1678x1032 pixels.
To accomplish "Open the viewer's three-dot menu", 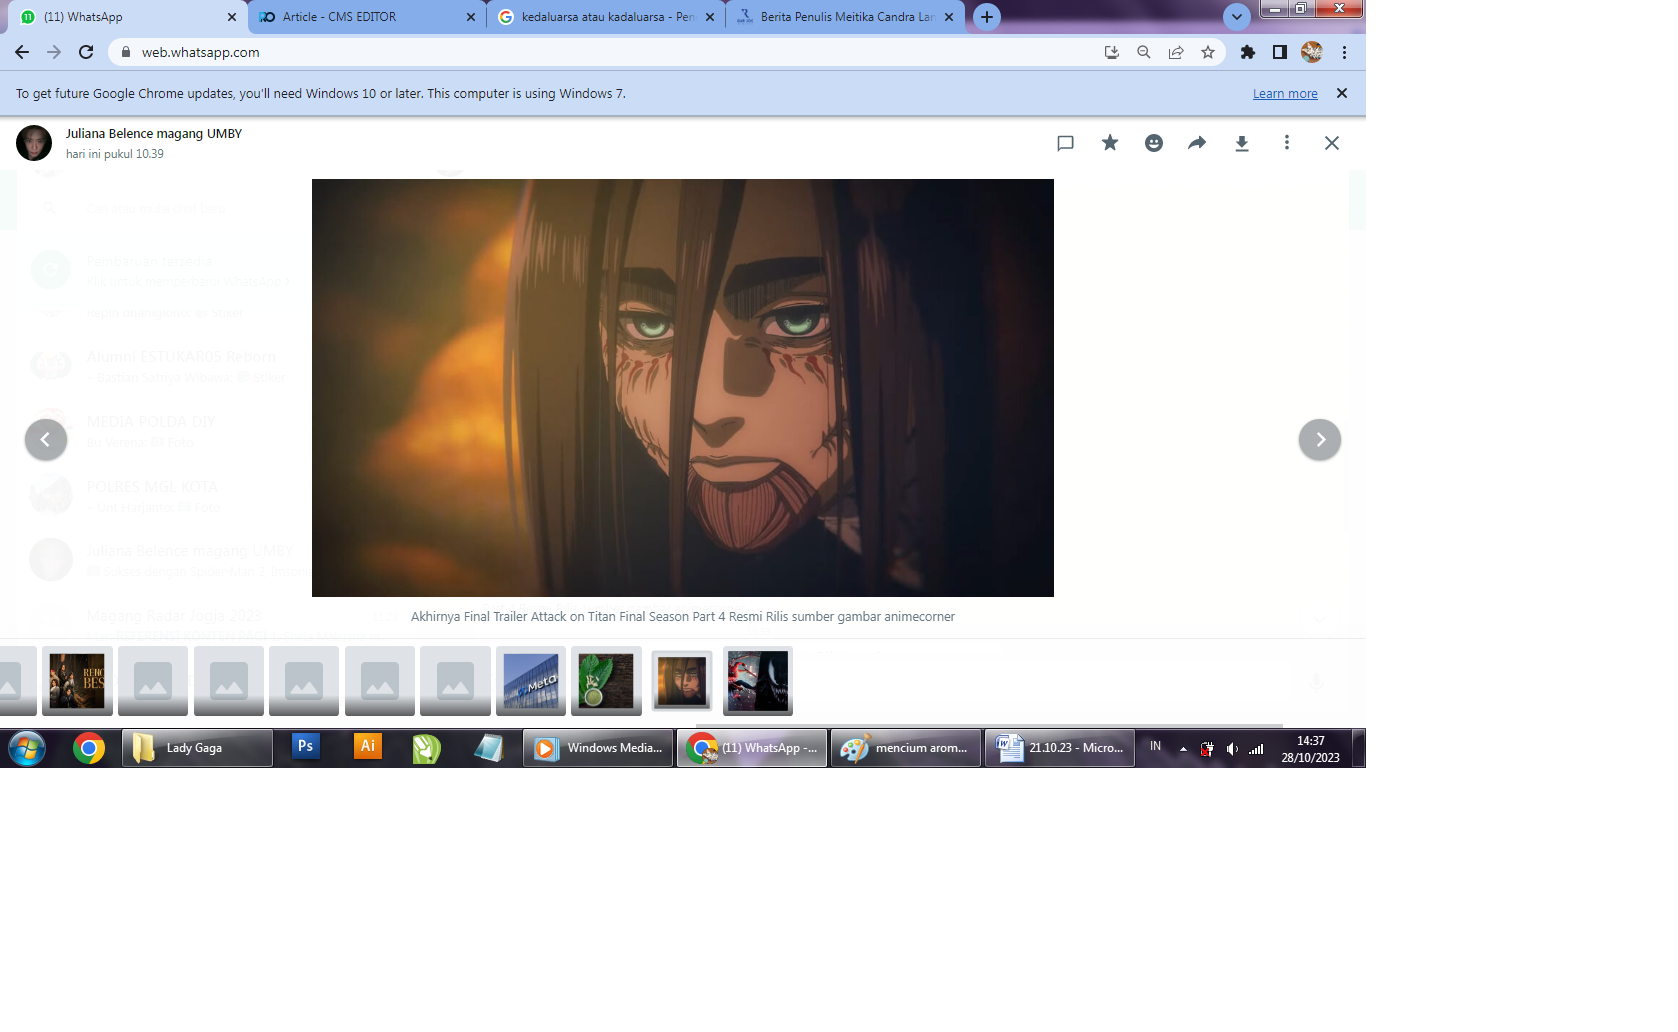I will tap(1287, 143).
